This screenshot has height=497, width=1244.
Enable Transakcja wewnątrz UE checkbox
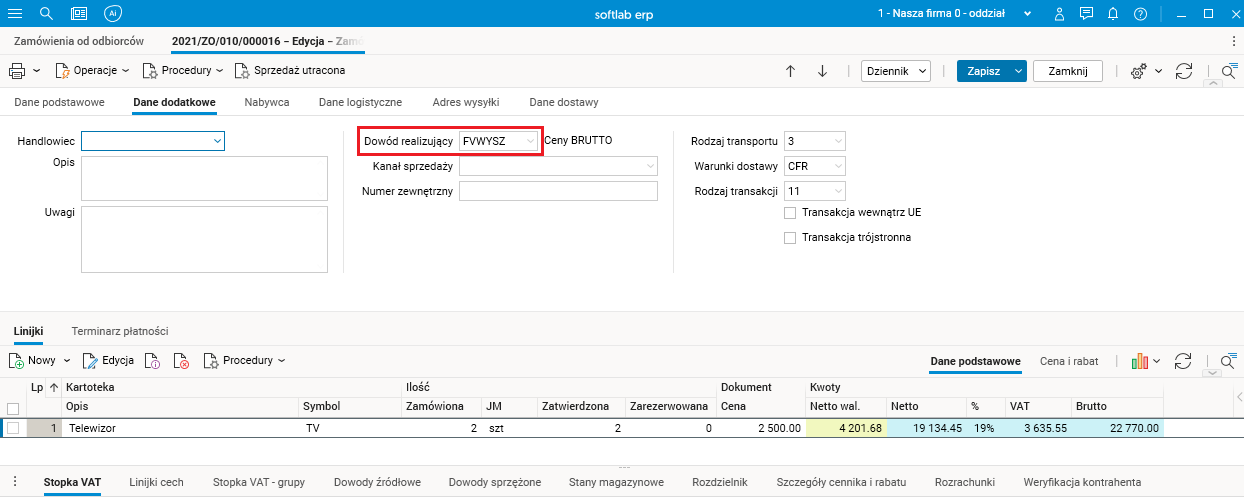pos(790,213)
